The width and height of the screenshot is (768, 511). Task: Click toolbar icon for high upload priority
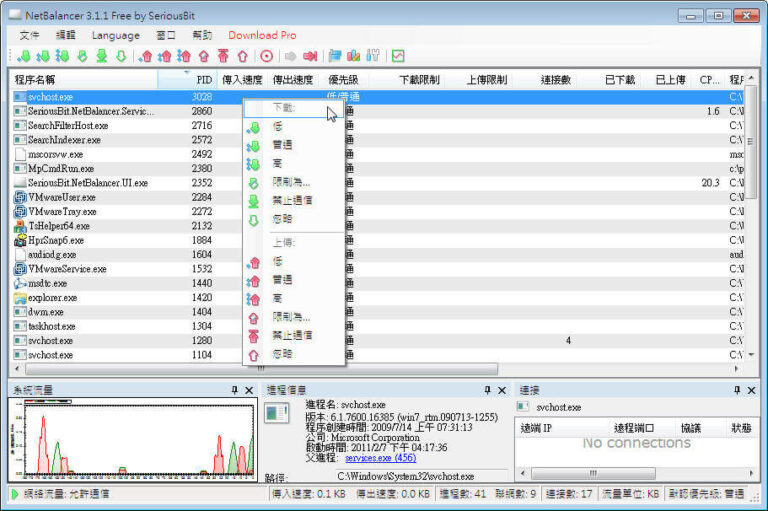coord(184,56)
